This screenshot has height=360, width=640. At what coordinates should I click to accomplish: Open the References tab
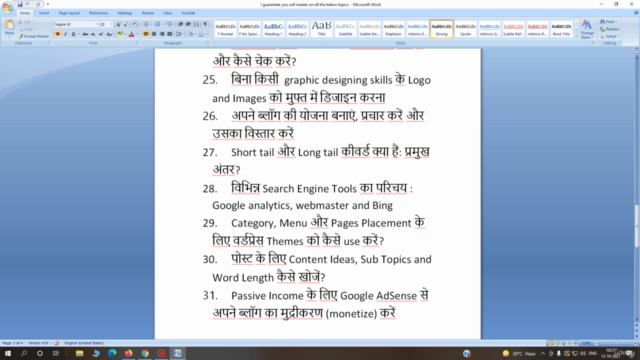(98, 13)
